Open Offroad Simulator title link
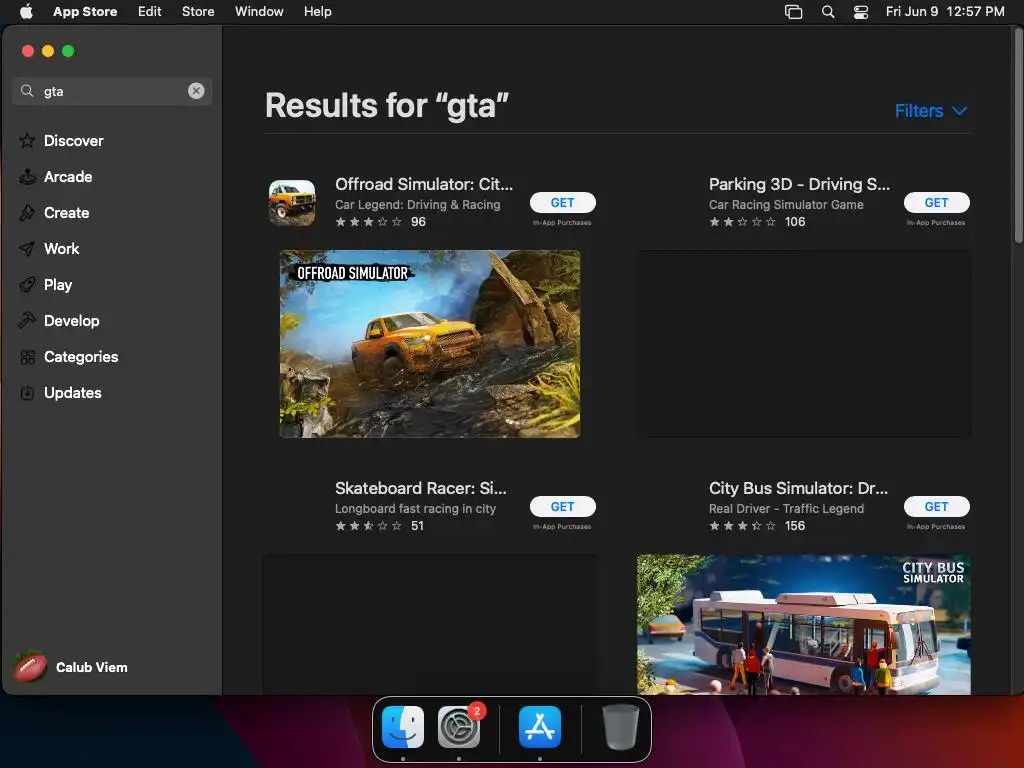 click(424, 184)
